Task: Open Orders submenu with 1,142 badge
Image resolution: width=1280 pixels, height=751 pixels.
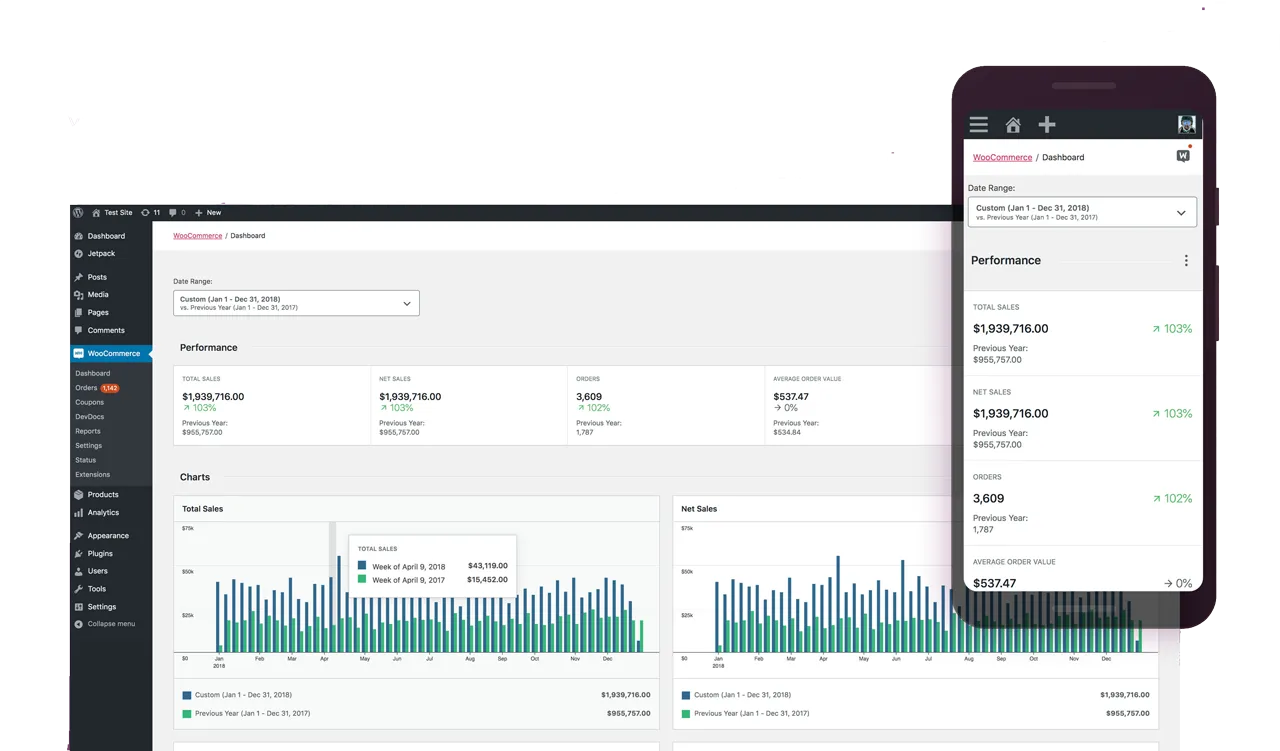Action: tap(97, 388)
